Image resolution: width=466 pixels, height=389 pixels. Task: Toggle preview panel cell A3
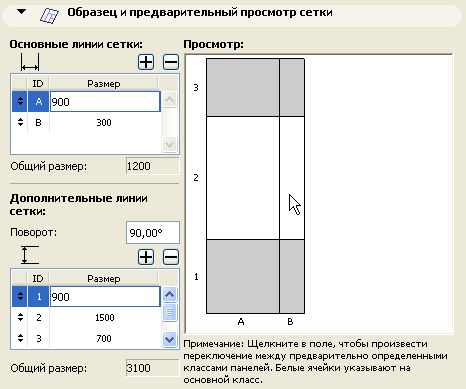click(243, 87)
